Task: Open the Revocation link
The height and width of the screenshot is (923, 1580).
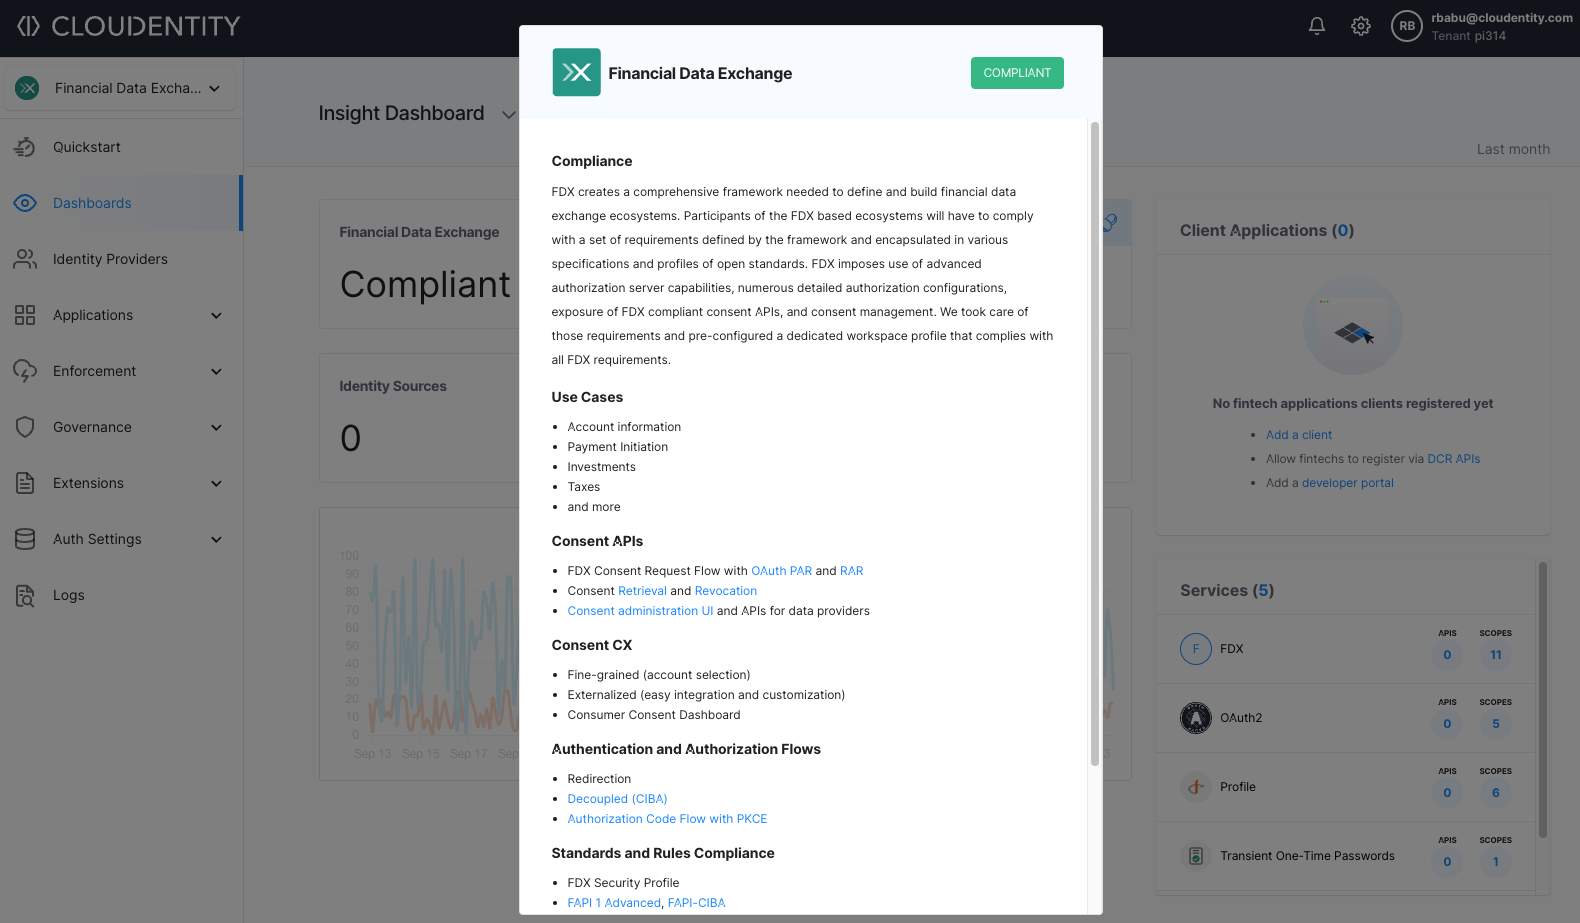Action: [726, 591]
